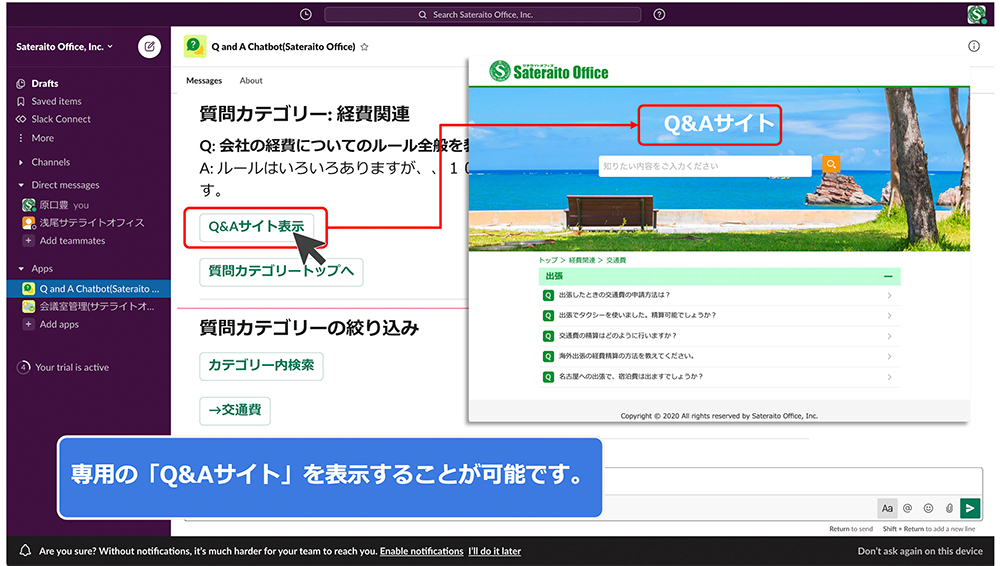Click Add teammates plus icon
Image resolution: width=1000 pixels, height=566 pixels.
pos(28,241)
